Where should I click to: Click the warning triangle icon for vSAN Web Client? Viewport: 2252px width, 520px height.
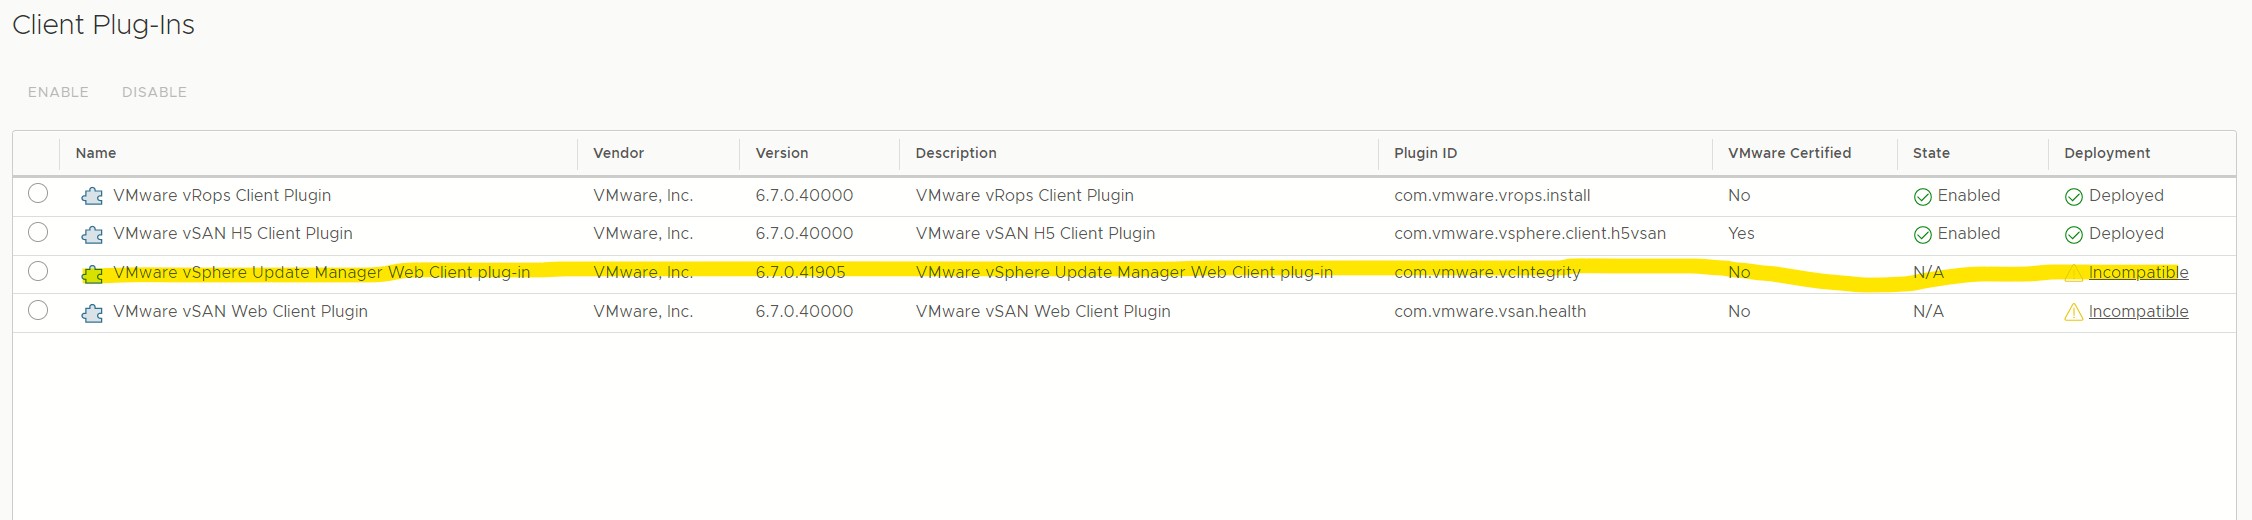click(2074, 312)
